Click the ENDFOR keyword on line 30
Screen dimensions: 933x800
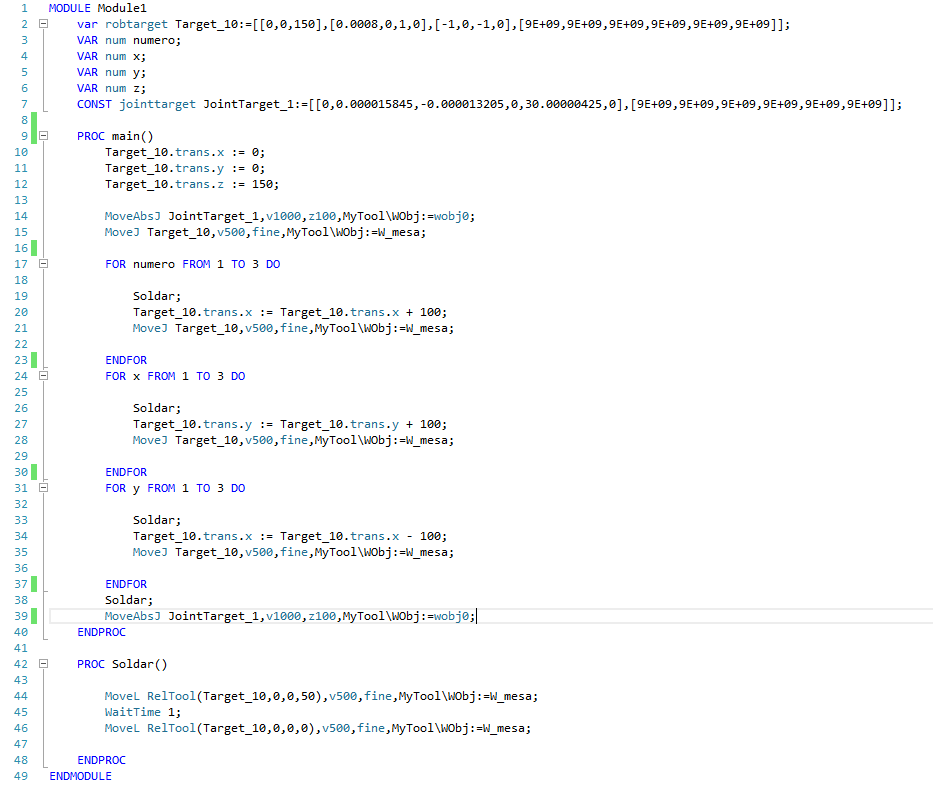pyautogui.click(x=126, y=472)
